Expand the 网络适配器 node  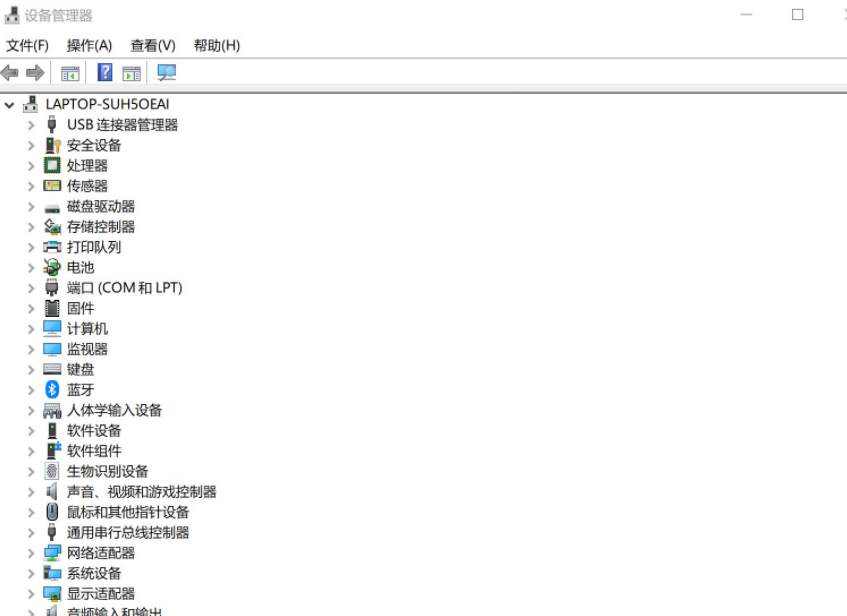(31, 553)
